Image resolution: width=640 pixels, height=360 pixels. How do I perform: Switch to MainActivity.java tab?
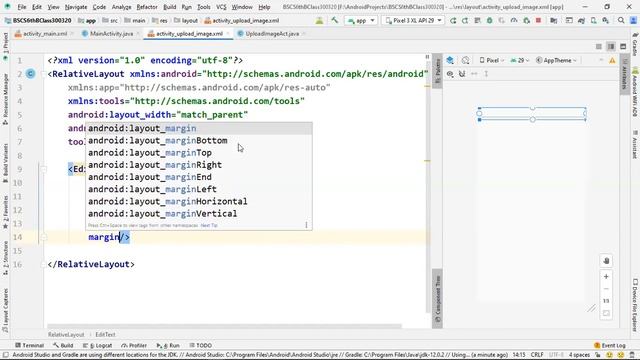click(111, 33)
